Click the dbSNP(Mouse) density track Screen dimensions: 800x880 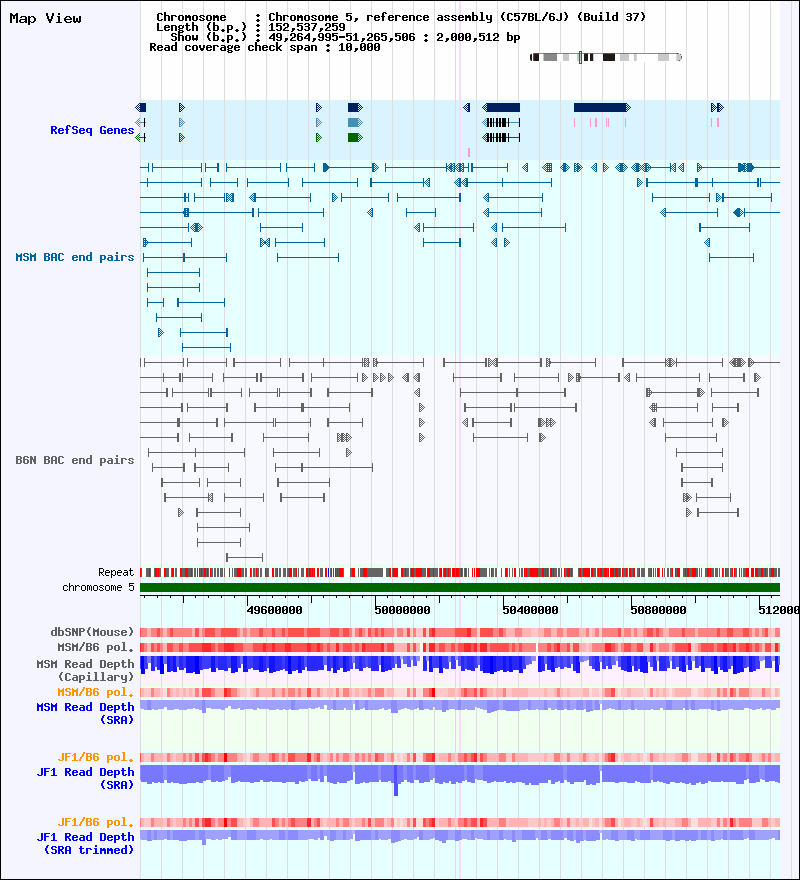coord(460,632)
